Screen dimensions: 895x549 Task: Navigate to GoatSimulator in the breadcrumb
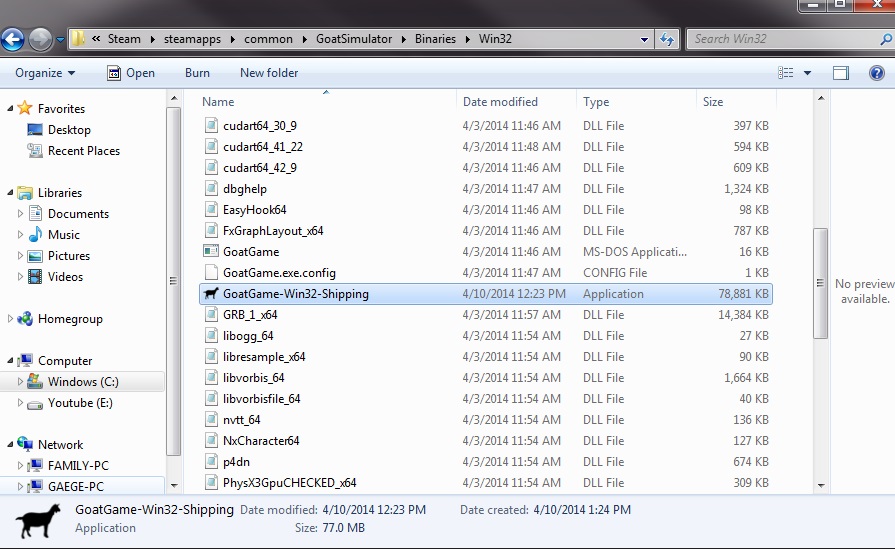[x=354, y=39]
